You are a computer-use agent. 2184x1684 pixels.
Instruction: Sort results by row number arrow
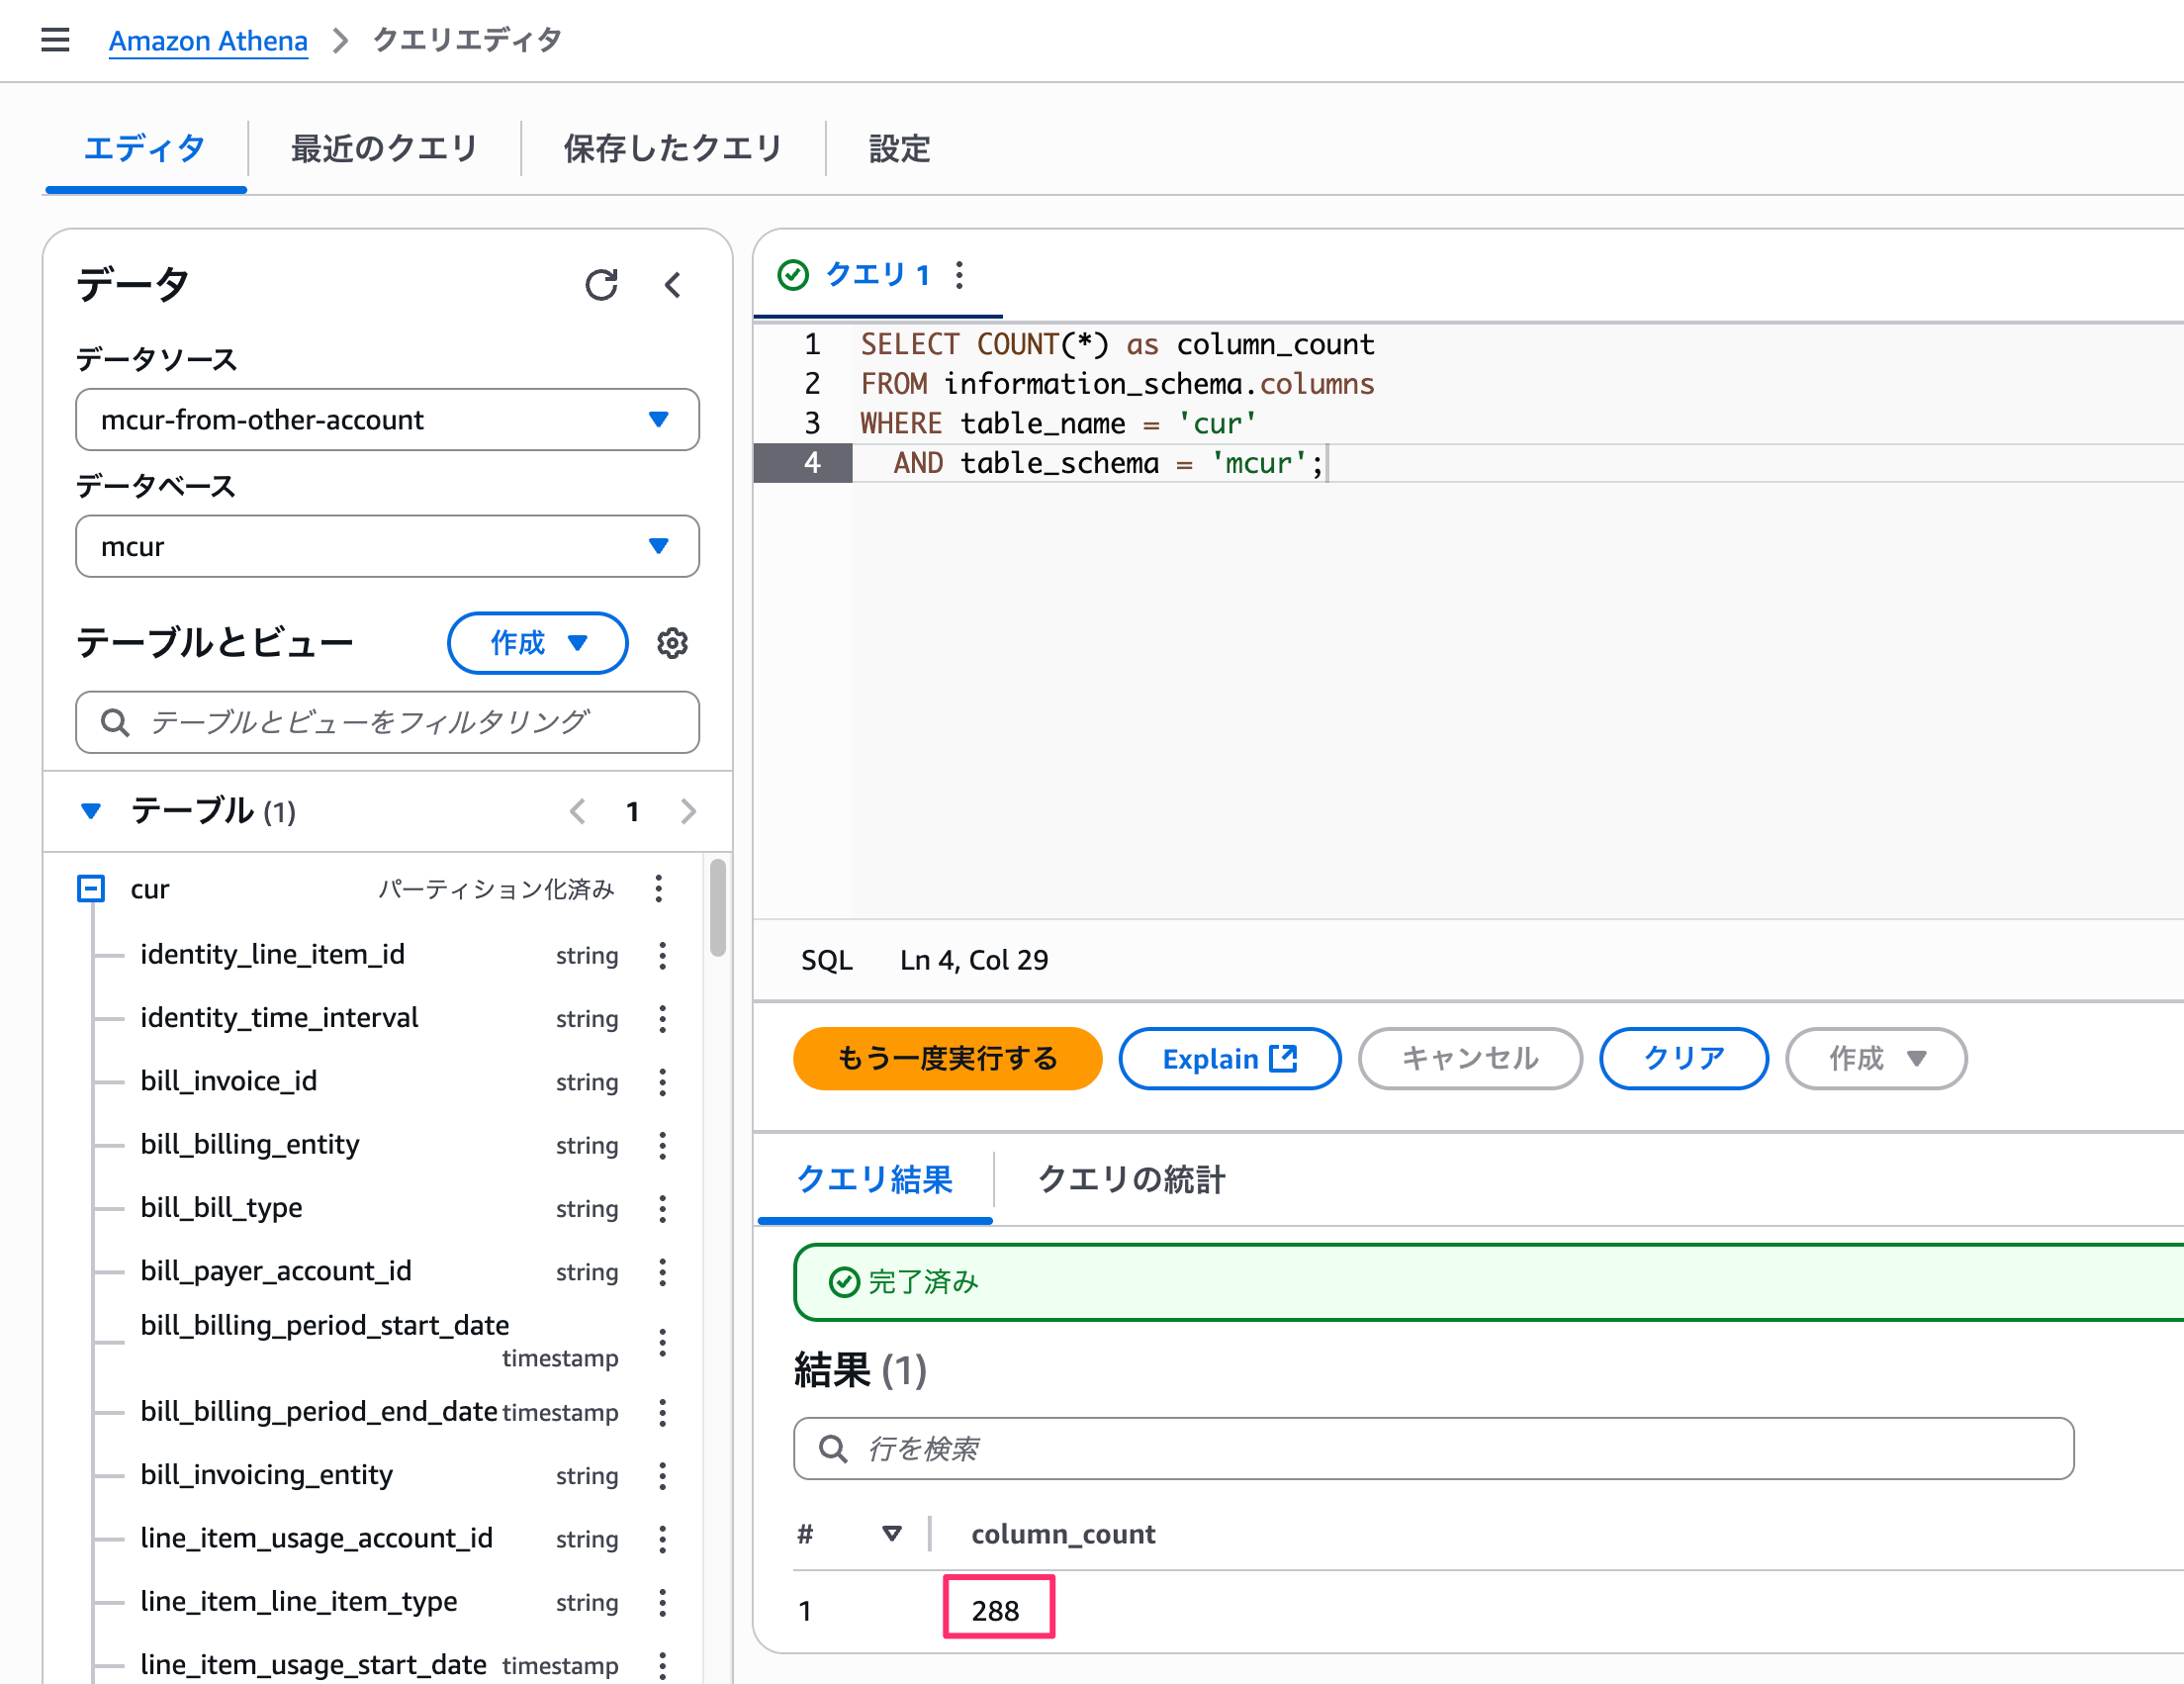coord(892,1533)
